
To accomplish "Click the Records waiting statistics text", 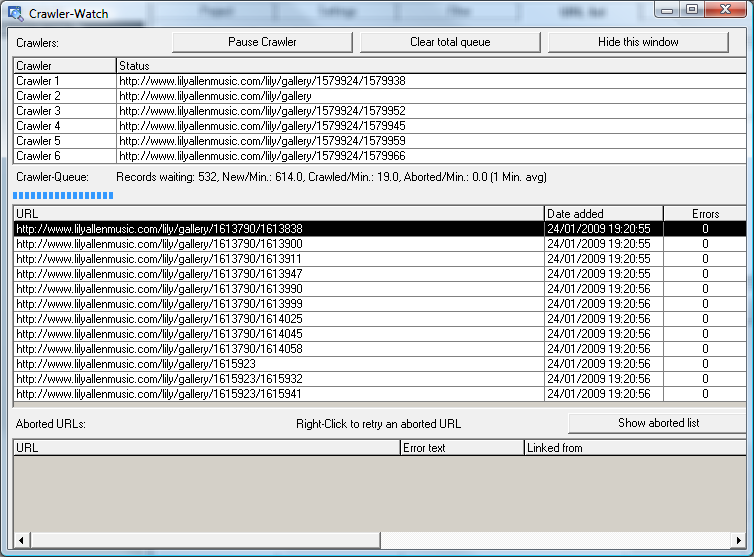I will [x=331, y=177].
